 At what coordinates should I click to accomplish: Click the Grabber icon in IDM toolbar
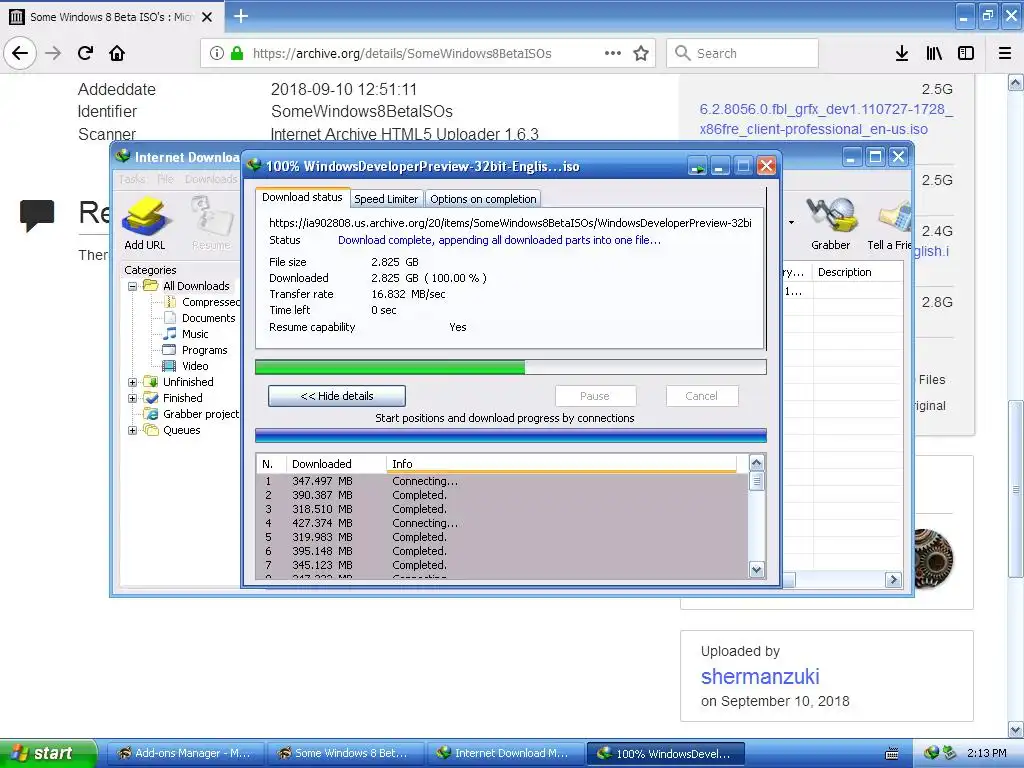831,224
